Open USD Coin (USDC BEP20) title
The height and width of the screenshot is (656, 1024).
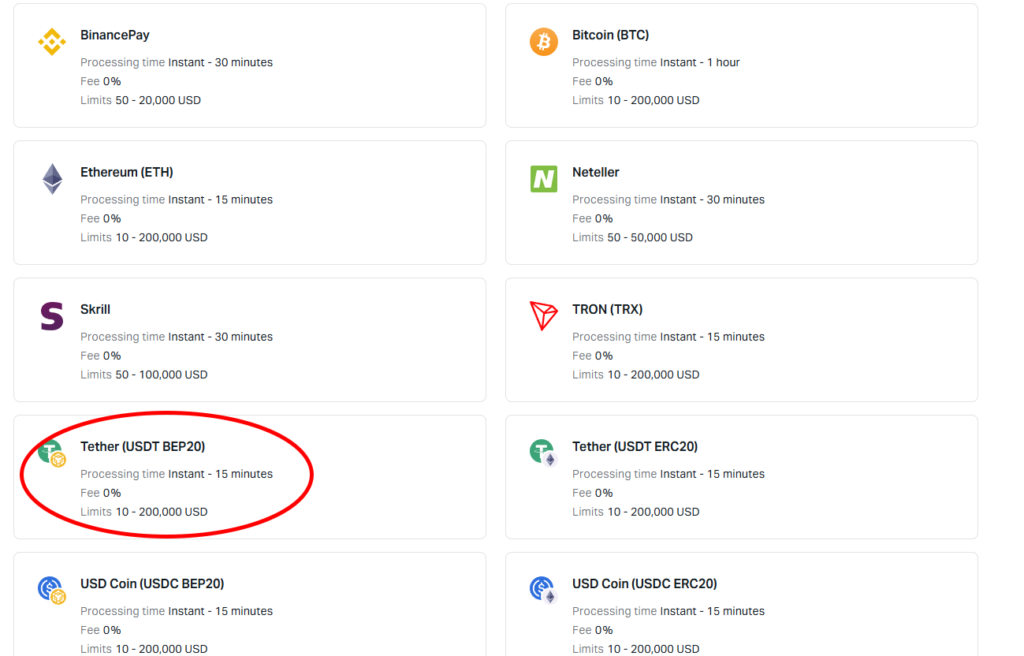click(x=152, y=583)
